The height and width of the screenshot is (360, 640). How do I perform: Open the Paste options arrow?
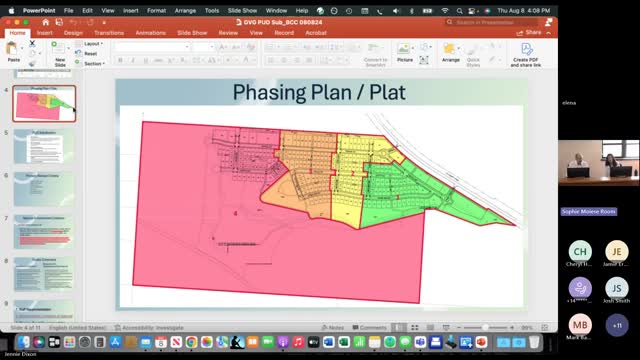coord(22,48)
